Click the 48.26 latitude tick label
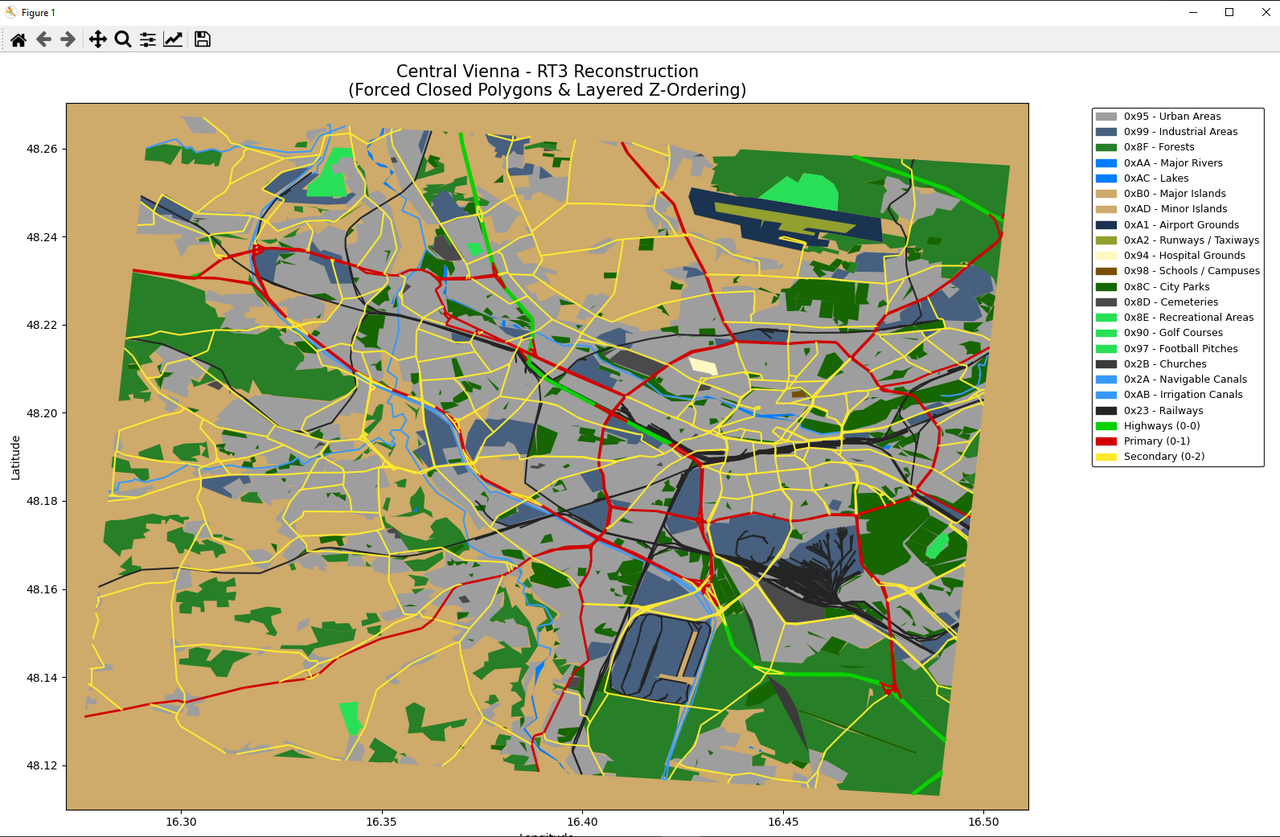 [x=43, y=149]
